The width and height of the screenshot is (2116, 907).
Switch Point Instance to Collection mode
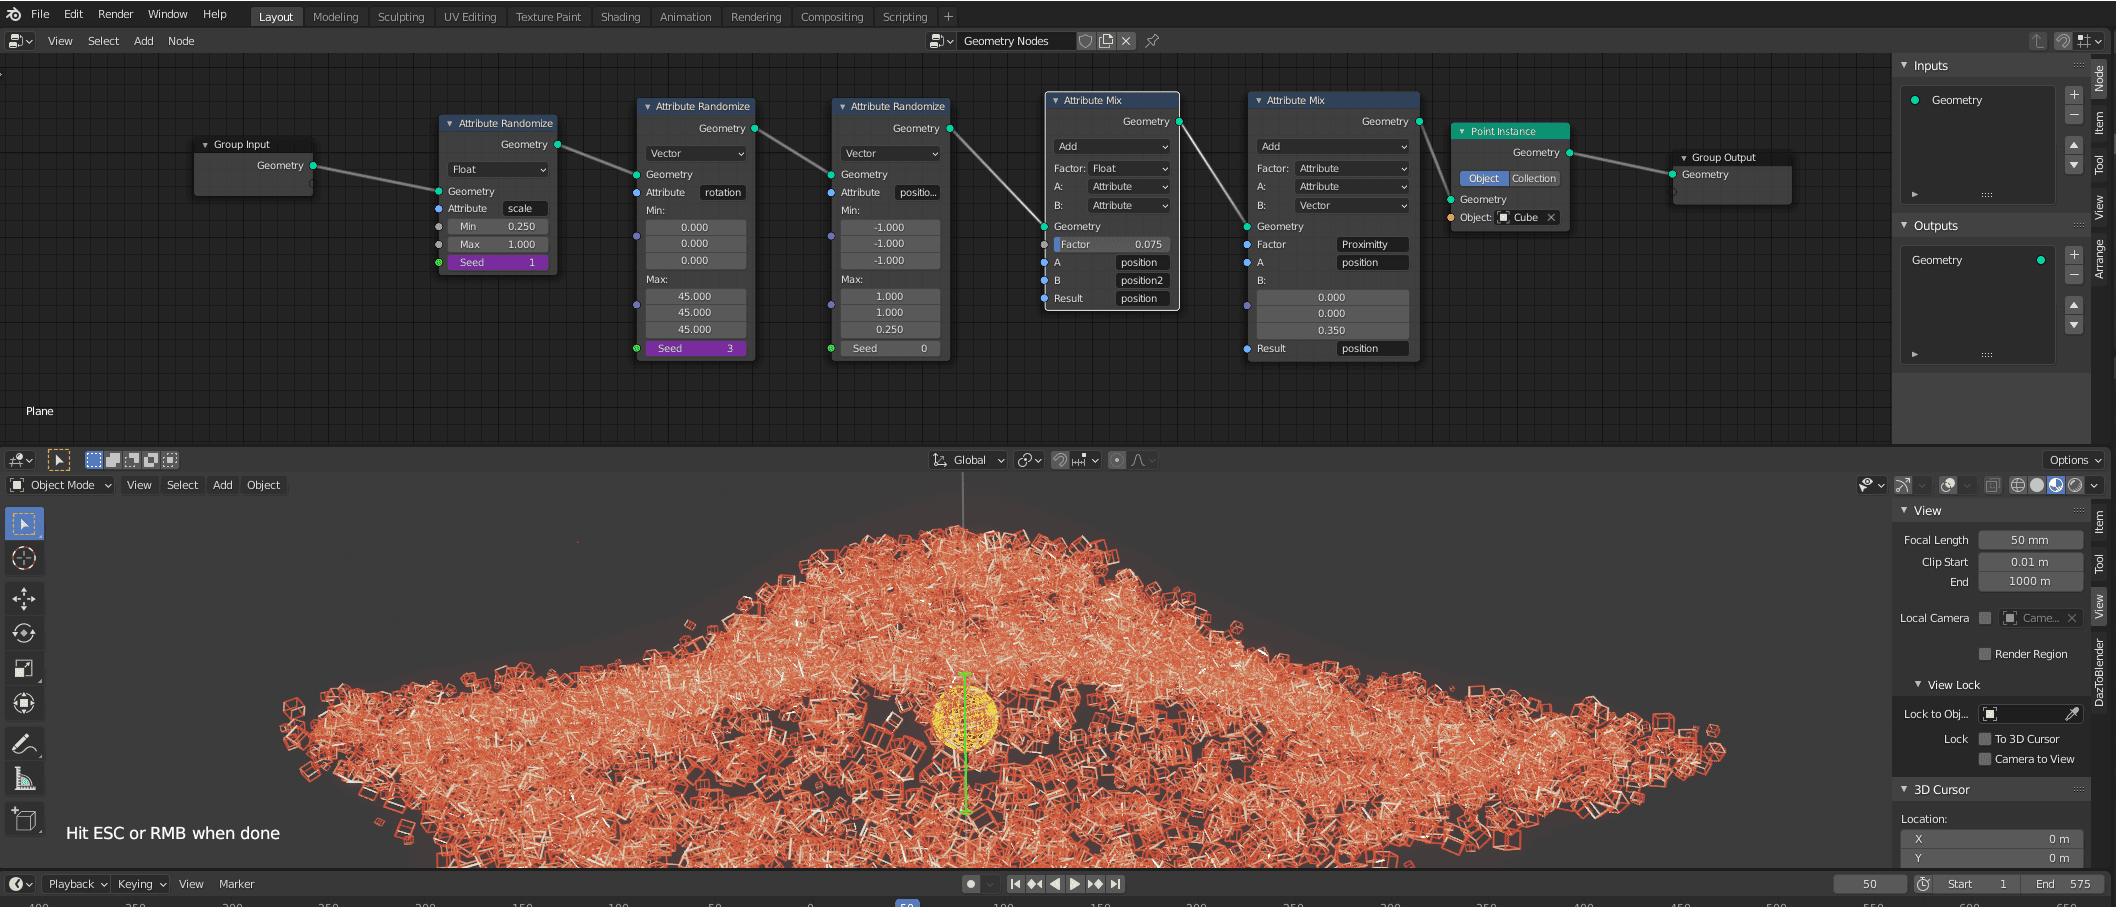coord(1533,179)
